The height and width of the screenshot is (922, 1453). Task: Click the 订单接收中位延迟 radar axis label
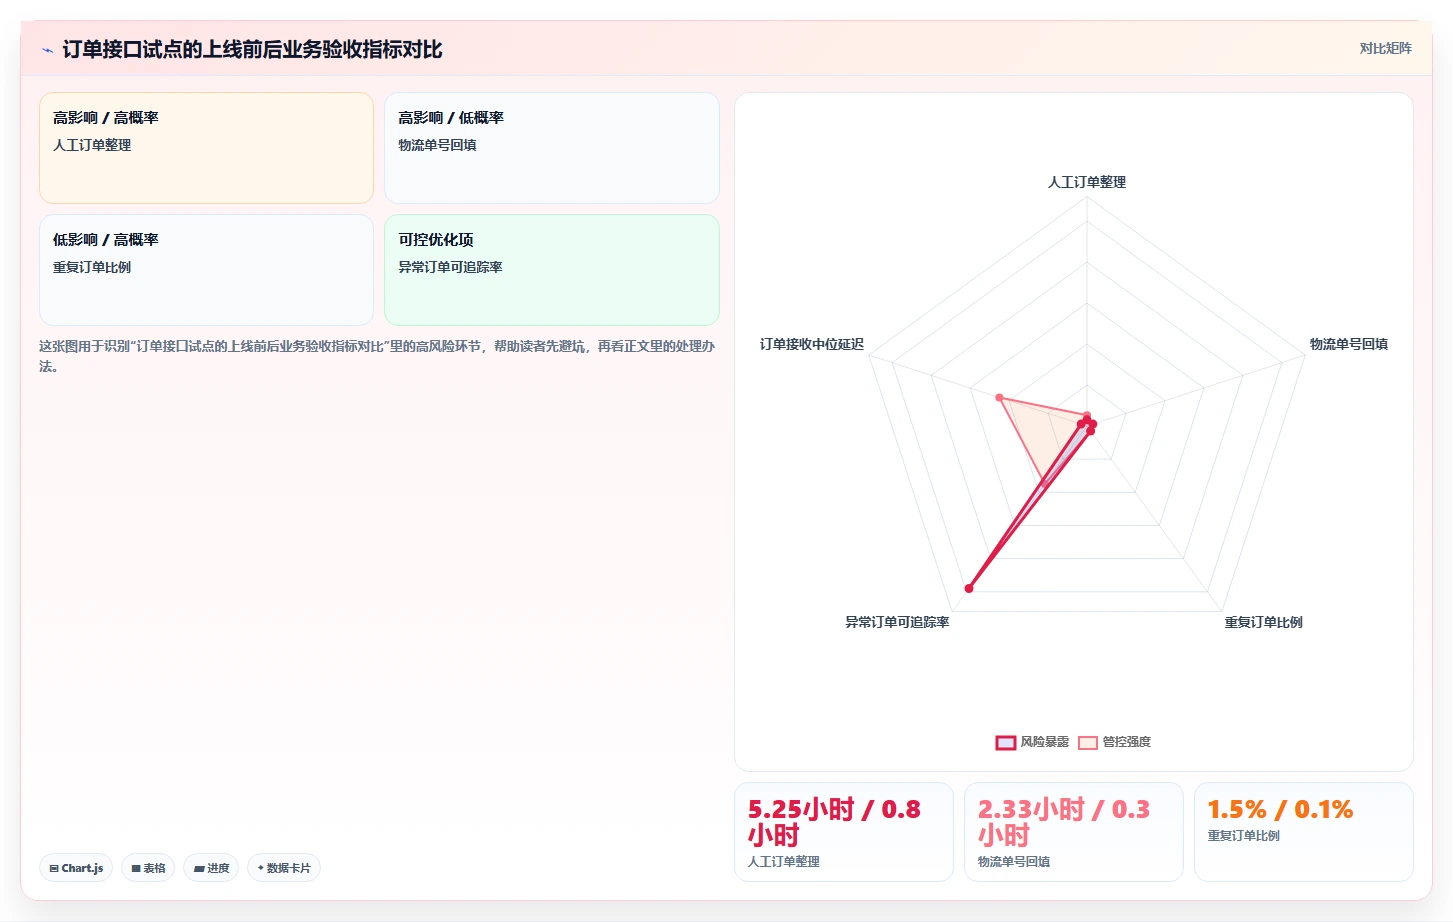(812, 344)
